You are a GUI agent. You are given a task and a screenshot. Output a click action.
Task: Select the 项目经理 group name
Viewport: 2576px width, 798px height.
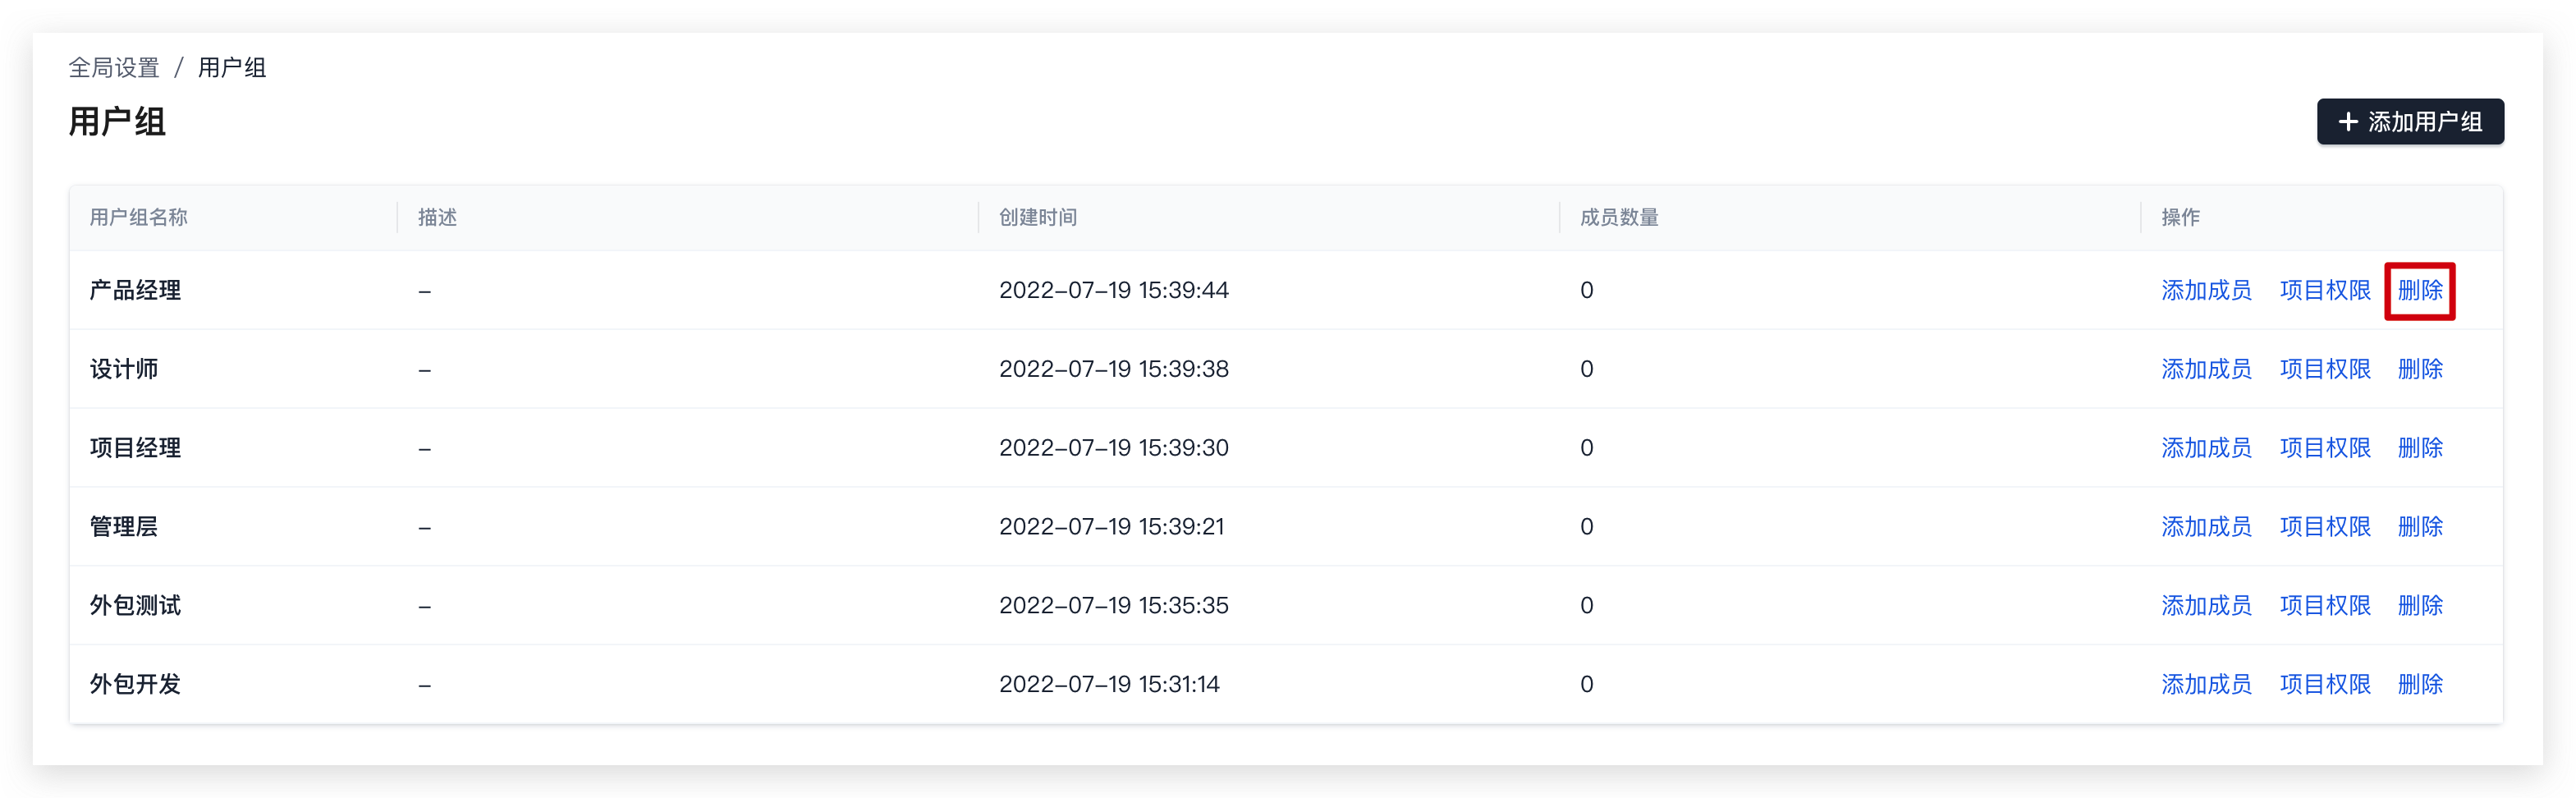[135, 448]
